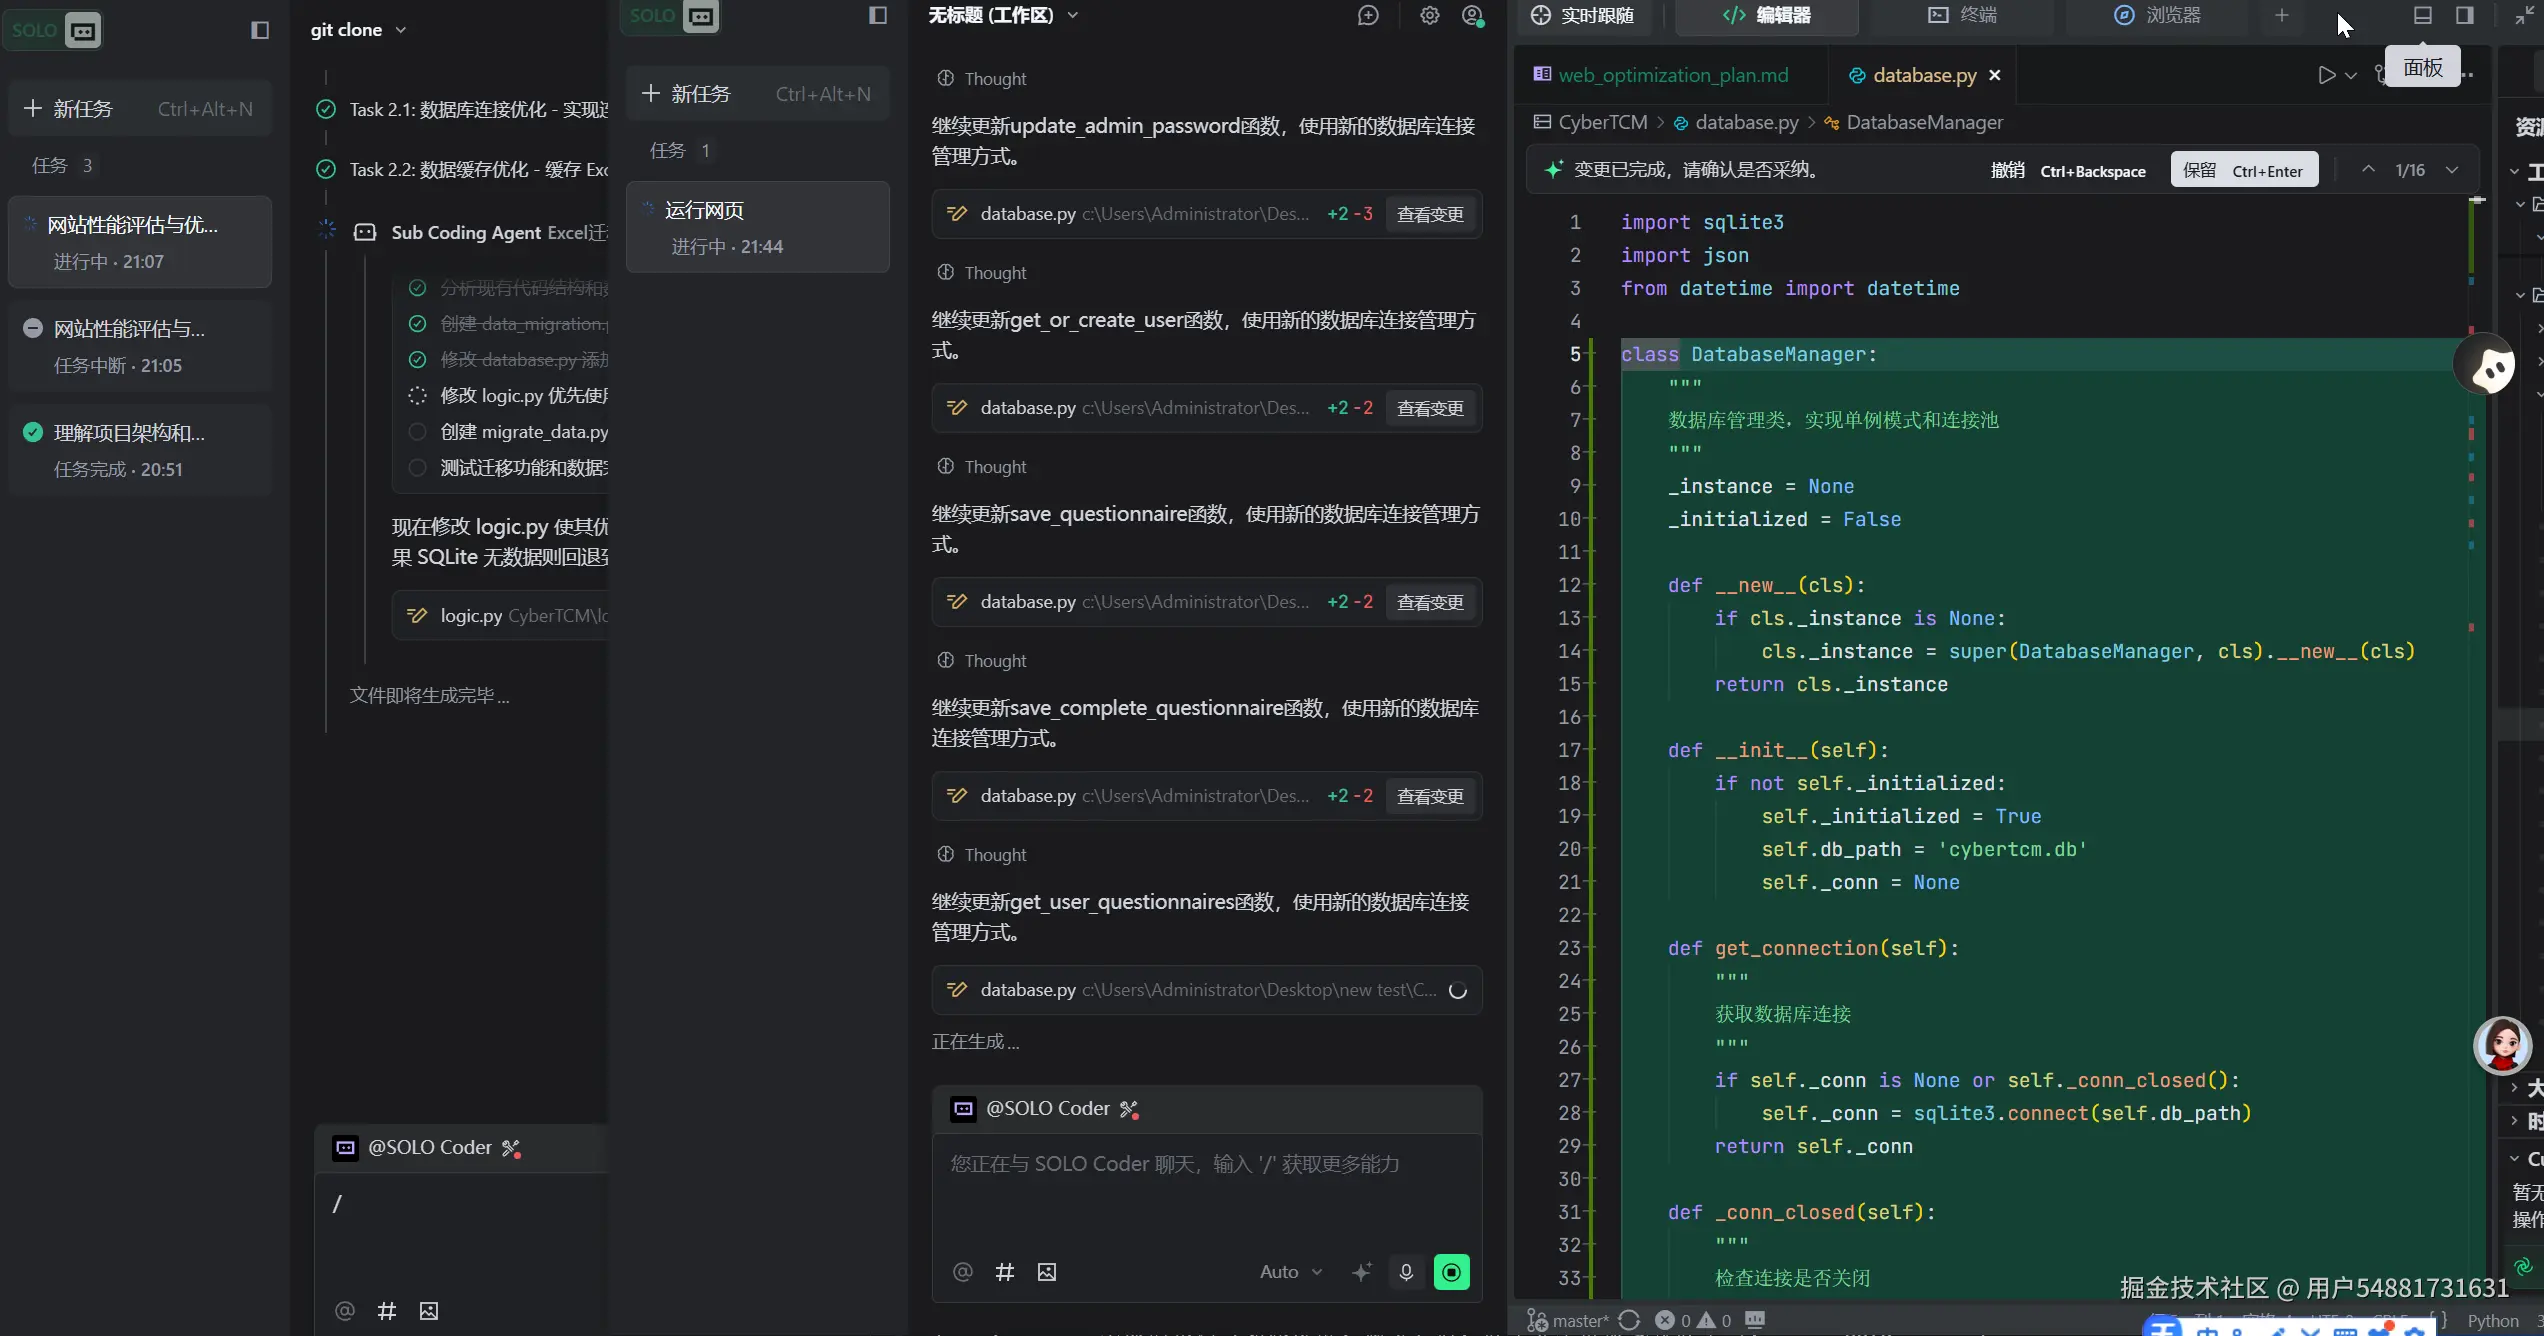Click the hashtag context icon in middle chat
Image resolution: width=2544 pixels, height=1336 pixels.
[1005, 1272]
